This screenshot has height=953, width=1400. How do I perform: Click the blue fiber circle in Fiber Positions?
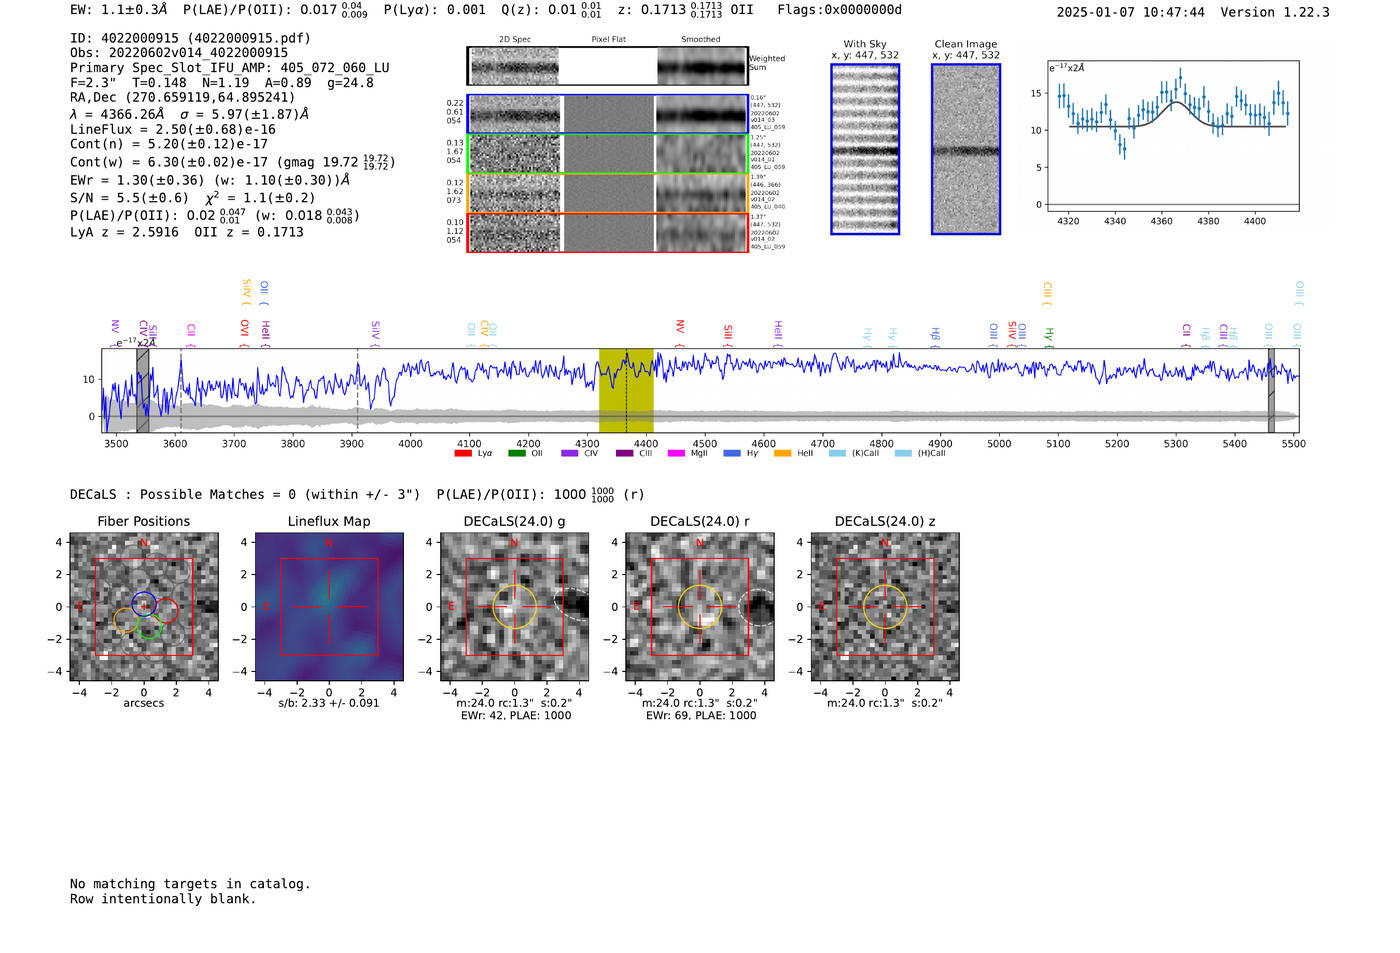tap(144, 603)
